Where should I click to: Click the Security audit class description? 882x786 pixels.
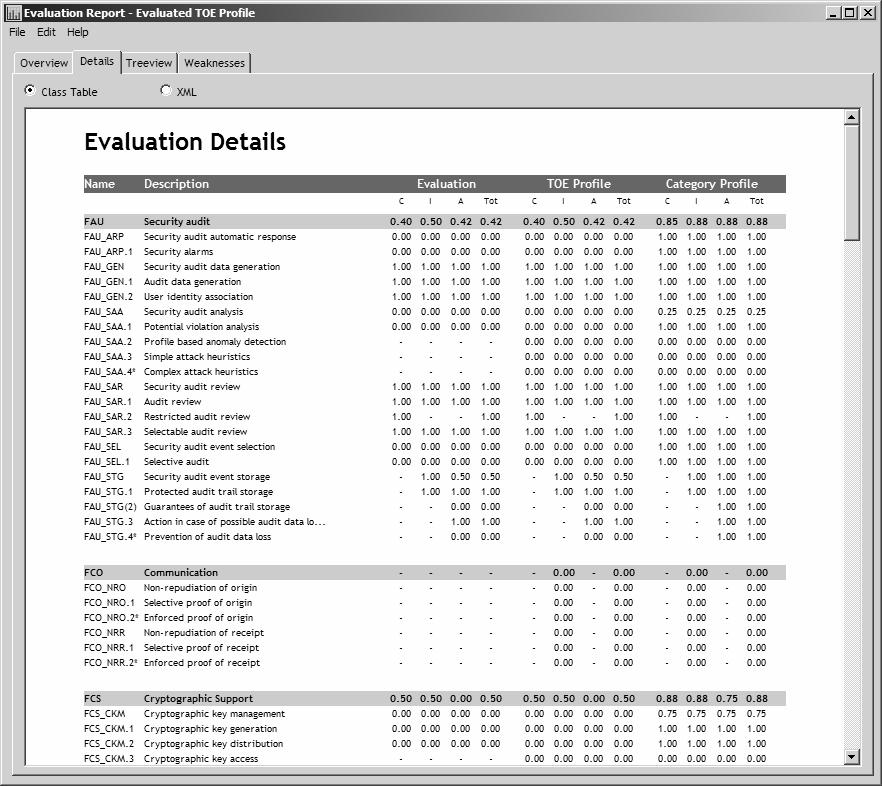[x=177, y=222]
